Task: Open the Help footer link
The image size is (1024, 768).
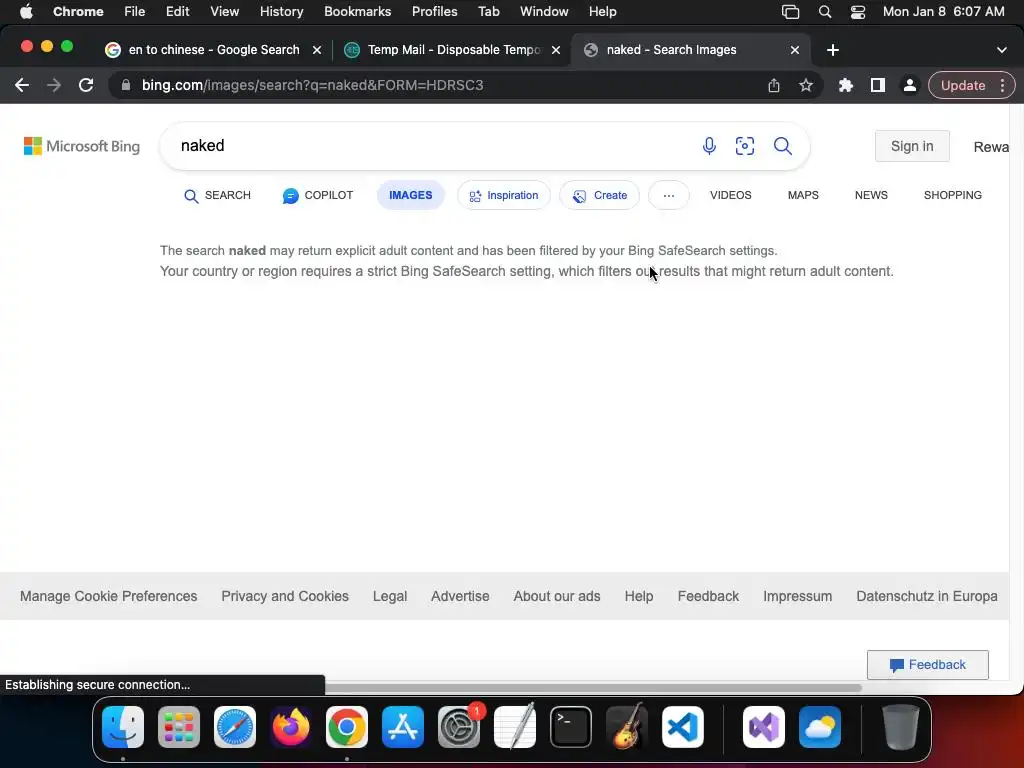Action: tap(639, 596)
